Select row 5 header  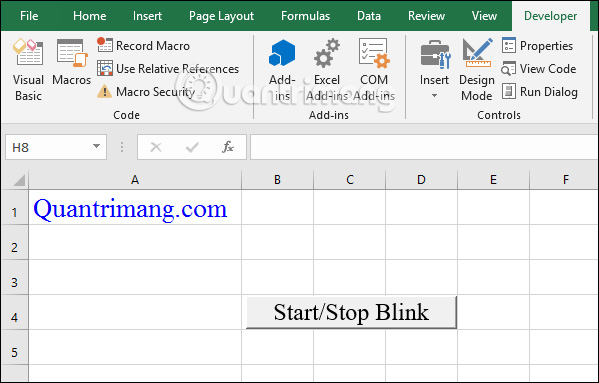point(15,347)
